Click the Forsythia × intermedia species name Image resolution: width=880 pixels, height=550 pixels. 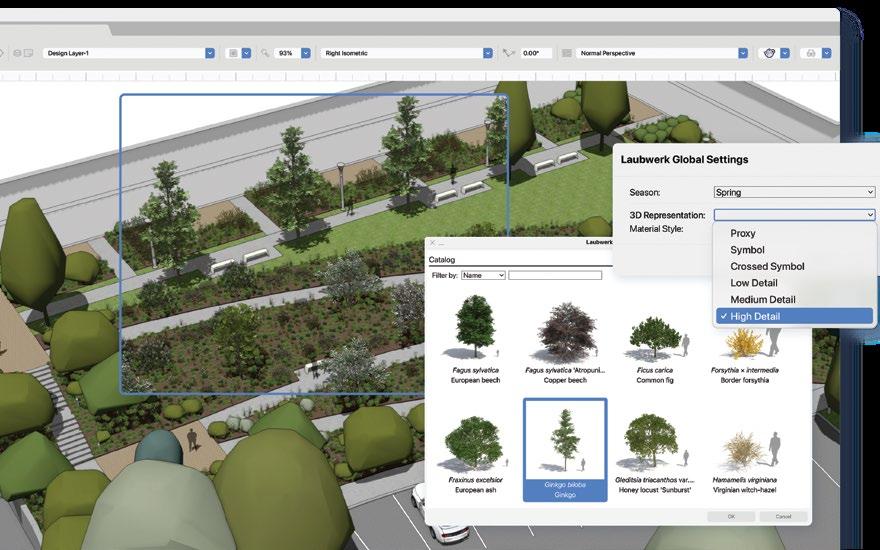pyautogui.click(x=744, y=370)
